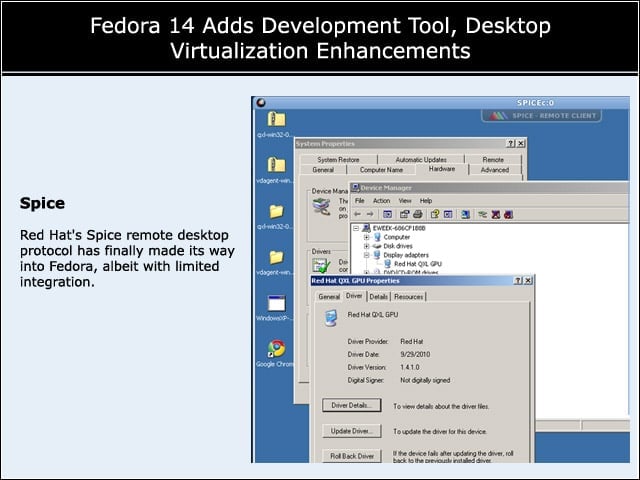The width and height of the screenshot is (640, 480).
Task: Close the Red Hat QXL GPU Properties dialog
Action: (528, 281)
